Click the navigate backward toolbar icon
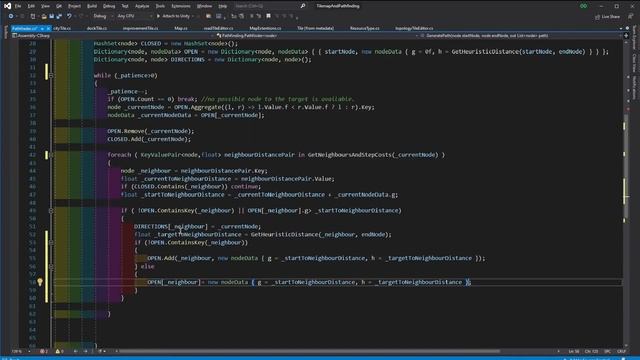This screenshot has height=360, width=640. coord(11,16)
